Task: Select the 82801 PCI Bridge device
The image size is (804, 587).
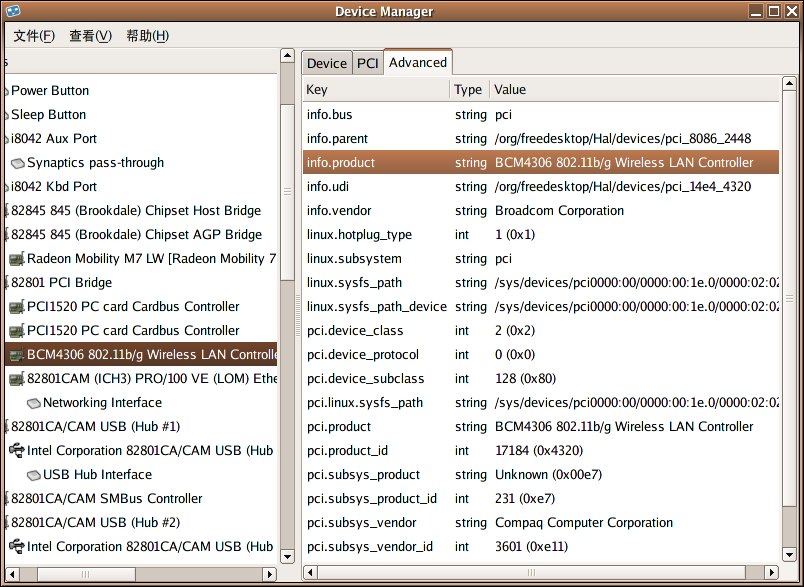Action: (x=62, y=283)
